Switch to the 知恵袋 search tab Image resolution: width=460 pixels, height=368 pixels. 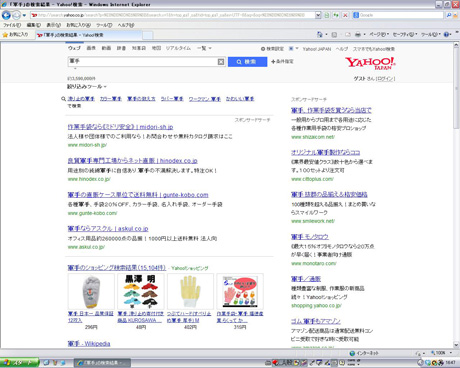click(x=139, y=48)
